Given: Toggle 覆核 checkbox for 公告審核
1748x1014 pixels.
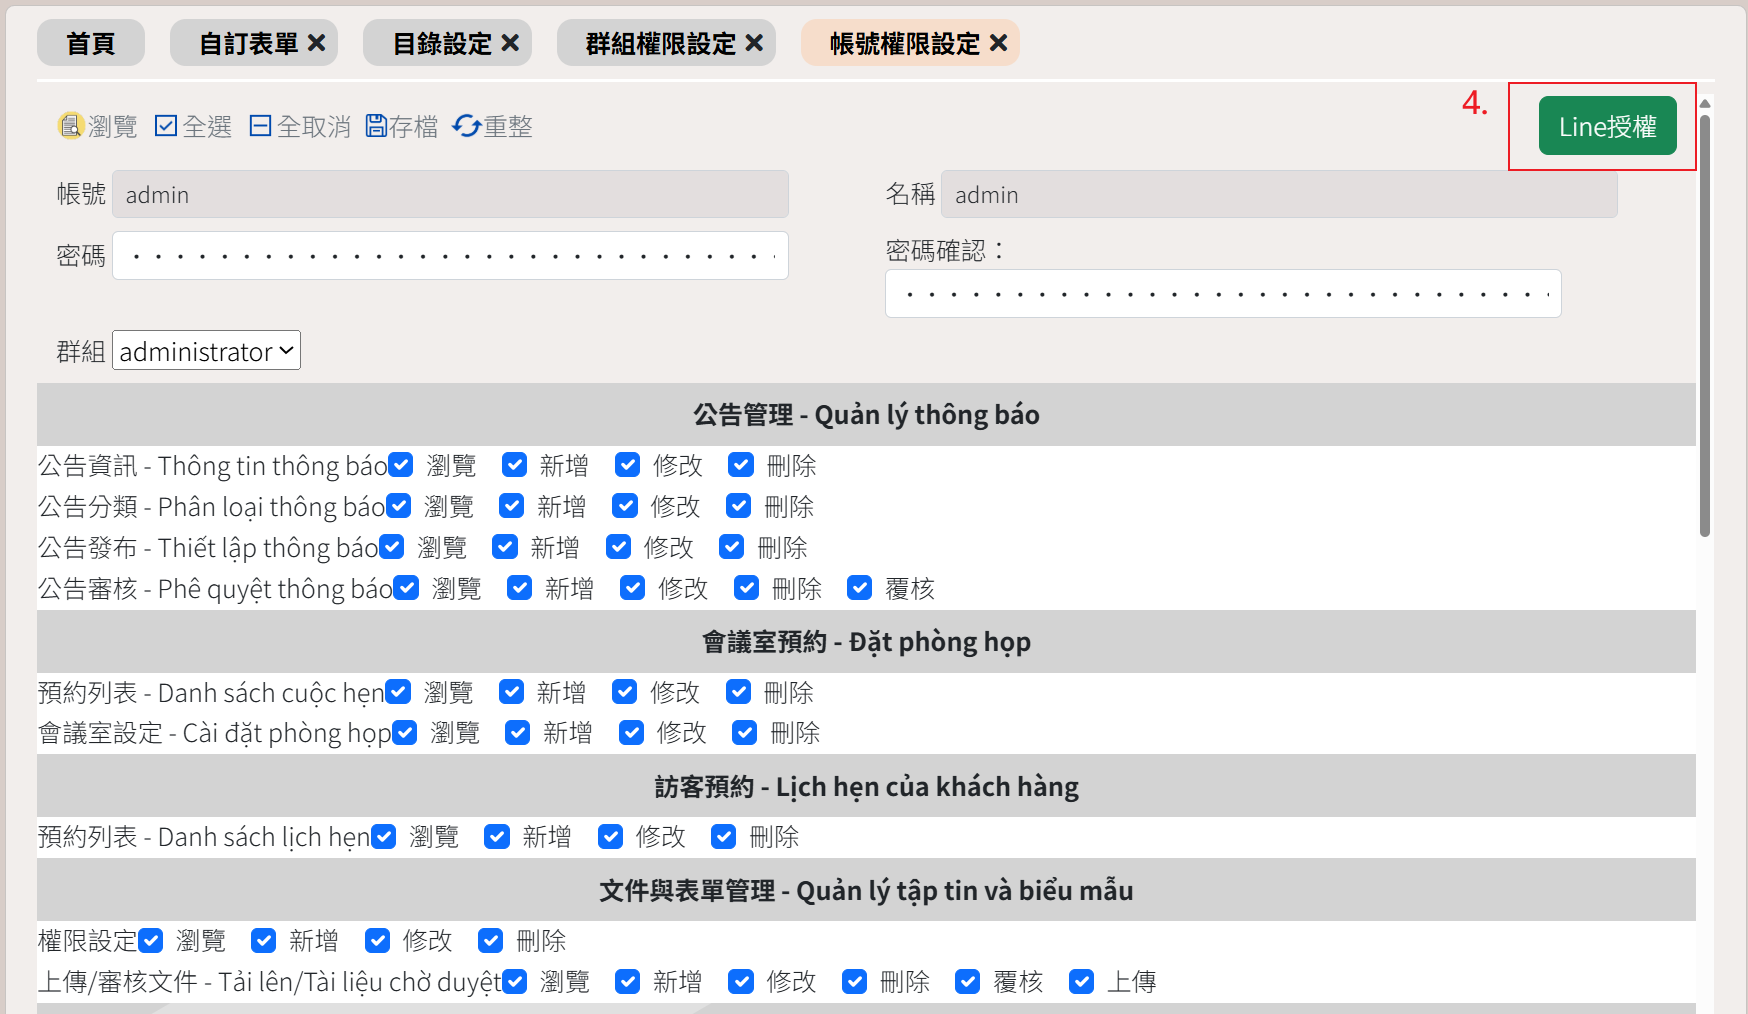Looking at the screenshot, I should tap(860, 588).
